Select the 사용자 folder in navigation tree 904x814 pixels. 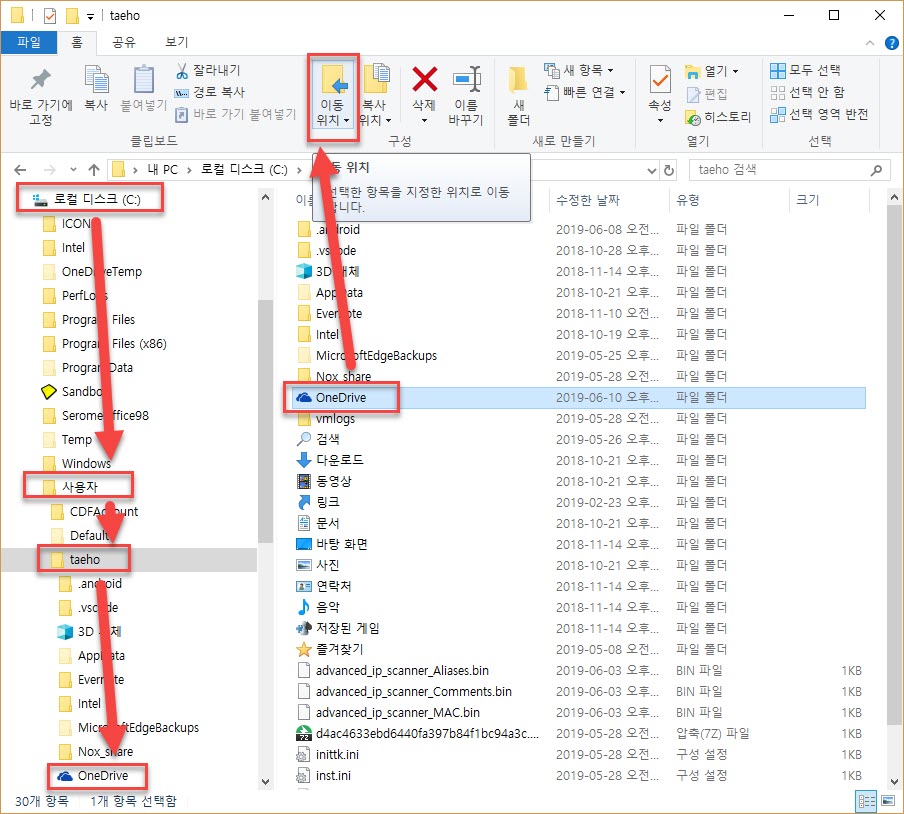point(87,487)
